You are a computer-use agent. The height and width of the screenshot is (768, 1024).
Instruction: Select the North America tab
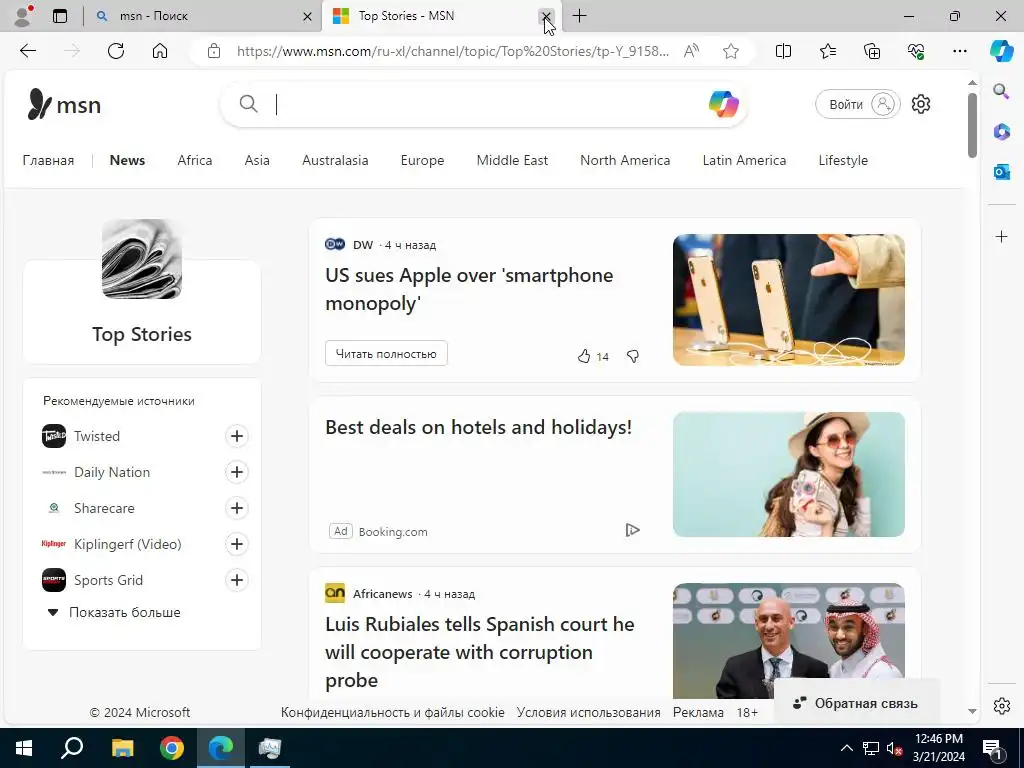click(625, 160)
